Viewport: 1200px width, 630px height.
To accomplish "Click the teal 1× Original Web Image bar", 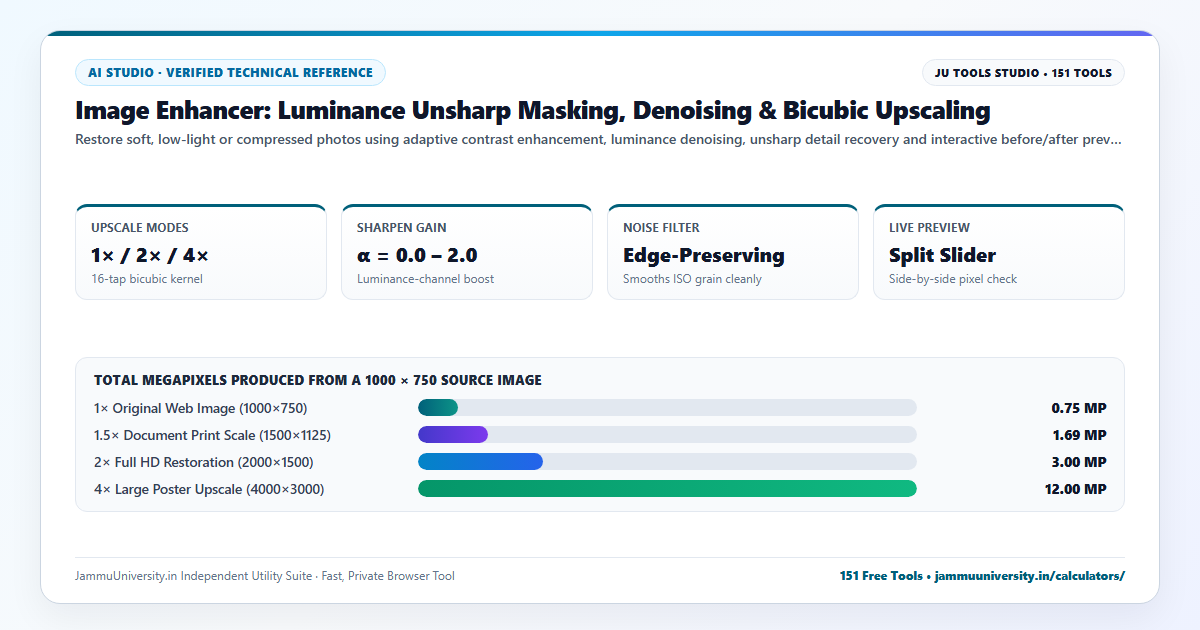I will [x=438, y=408].
